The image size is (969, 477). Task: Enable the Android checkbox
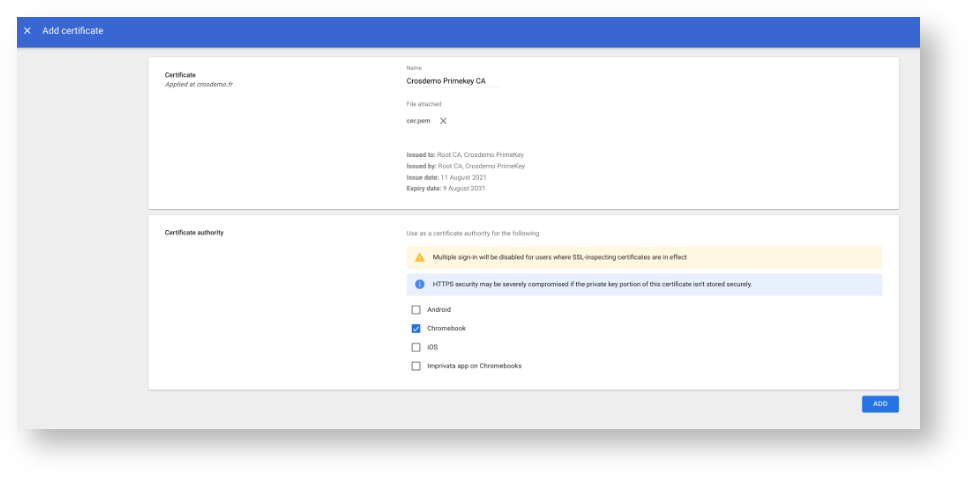(416, 310)
